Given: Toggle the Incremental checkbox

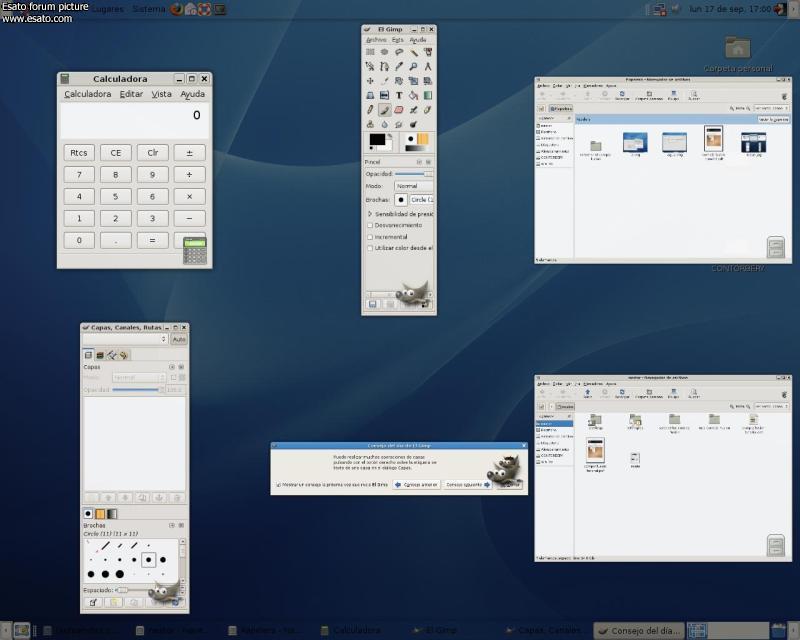Looking at the screenshot, I should (x=370, y=237).
